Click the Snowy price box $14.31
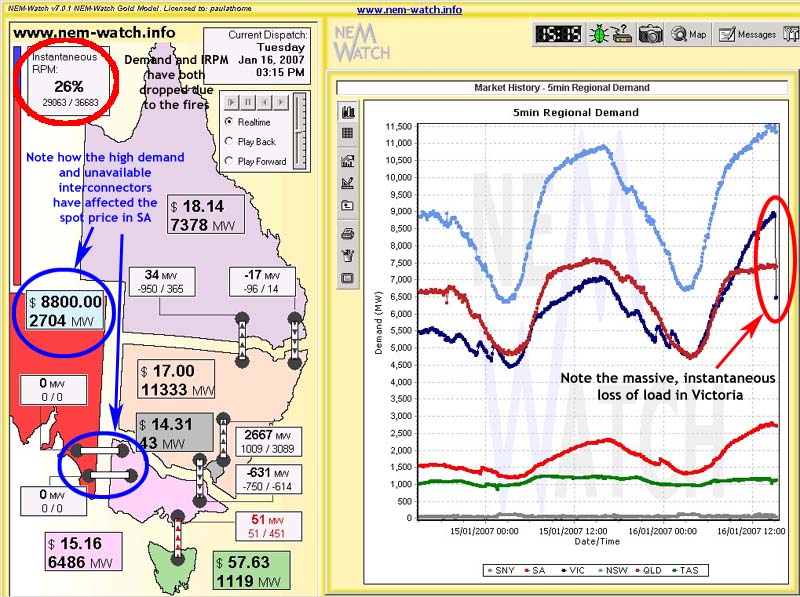The height and width of the screenshot is (597, 800). [174, 432]
